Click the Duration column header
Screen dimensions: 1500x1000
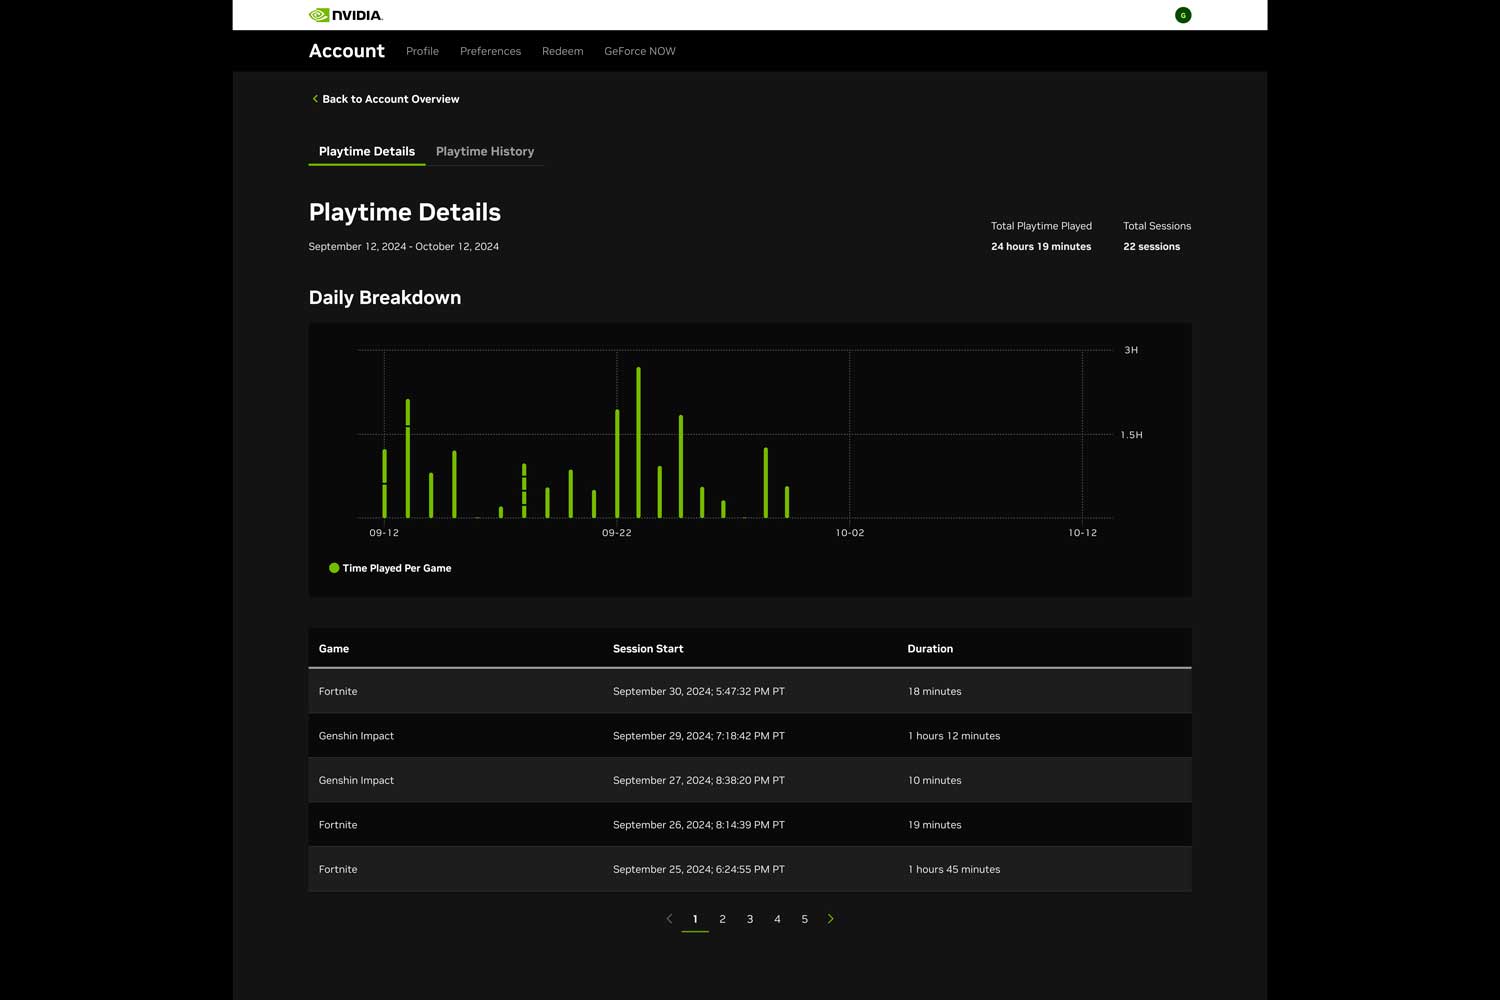click(x=930, y=649)
